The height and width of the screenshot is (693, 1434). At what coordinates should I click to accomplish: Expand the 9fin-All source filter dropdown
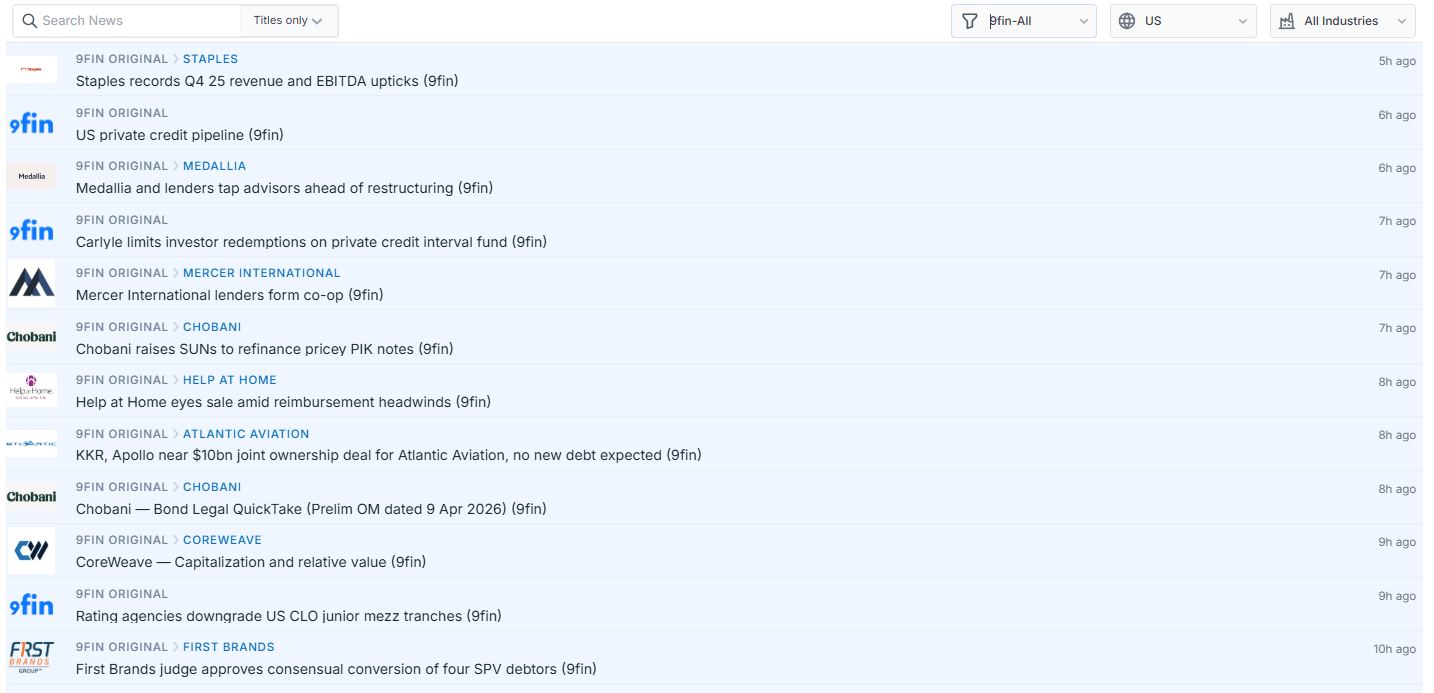[1024, 21]
